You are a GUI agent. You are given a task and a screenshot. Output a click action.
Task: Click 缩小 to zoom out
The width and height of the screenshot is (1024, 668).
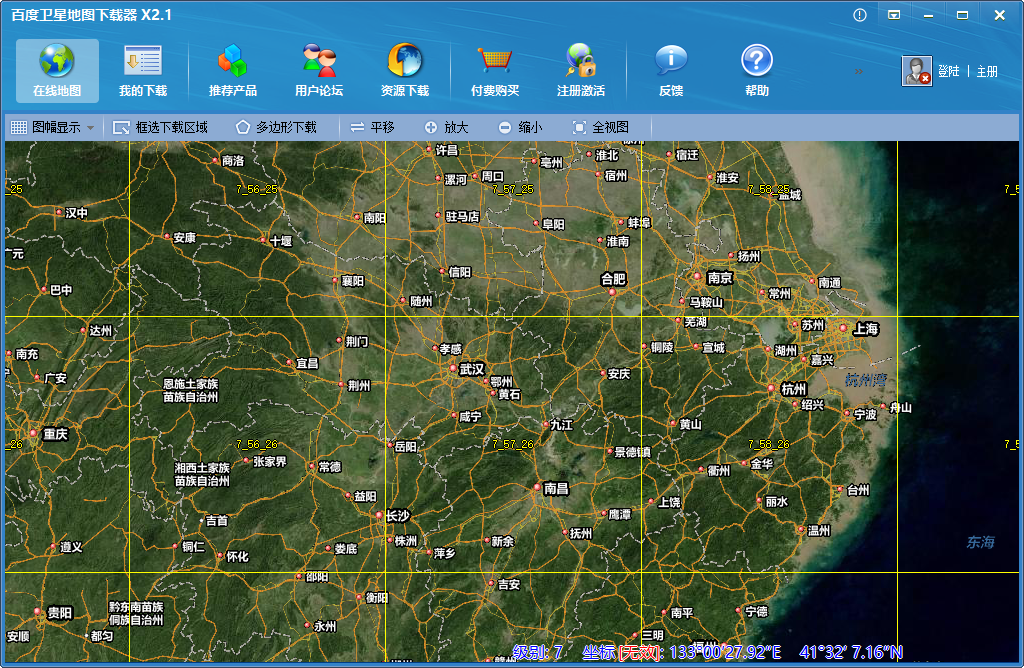tap(520, 128)
